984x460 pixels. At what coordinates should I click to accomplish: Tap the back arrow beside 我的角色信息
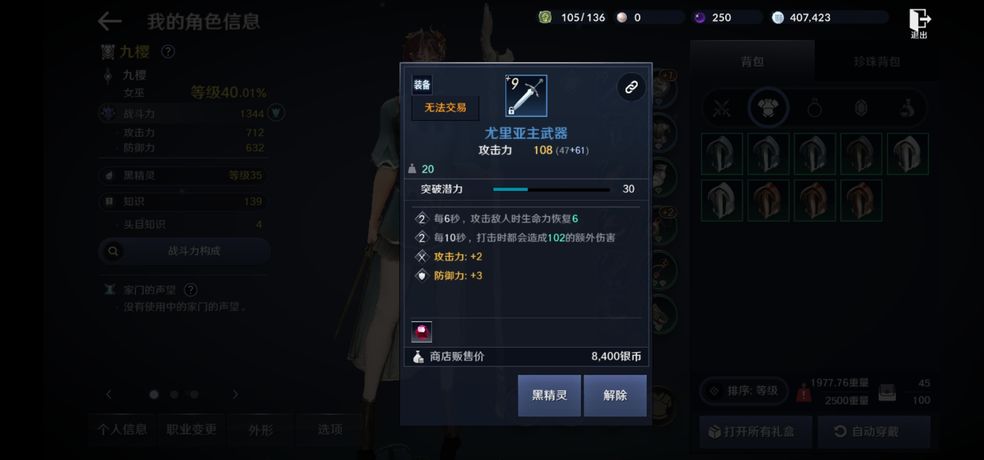coord(110,21)
